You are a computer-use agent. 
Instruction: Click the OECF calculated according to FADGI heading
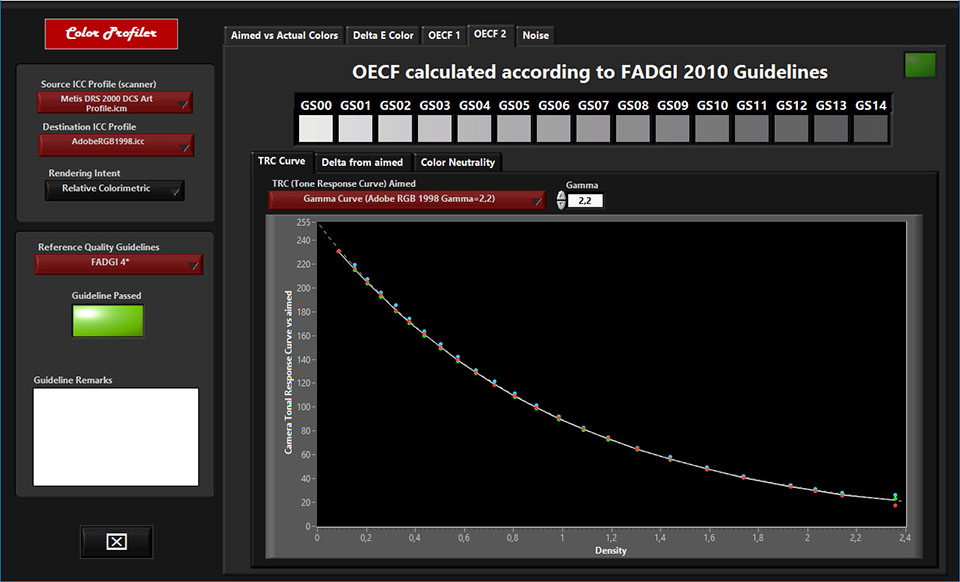tap(590, 72)
